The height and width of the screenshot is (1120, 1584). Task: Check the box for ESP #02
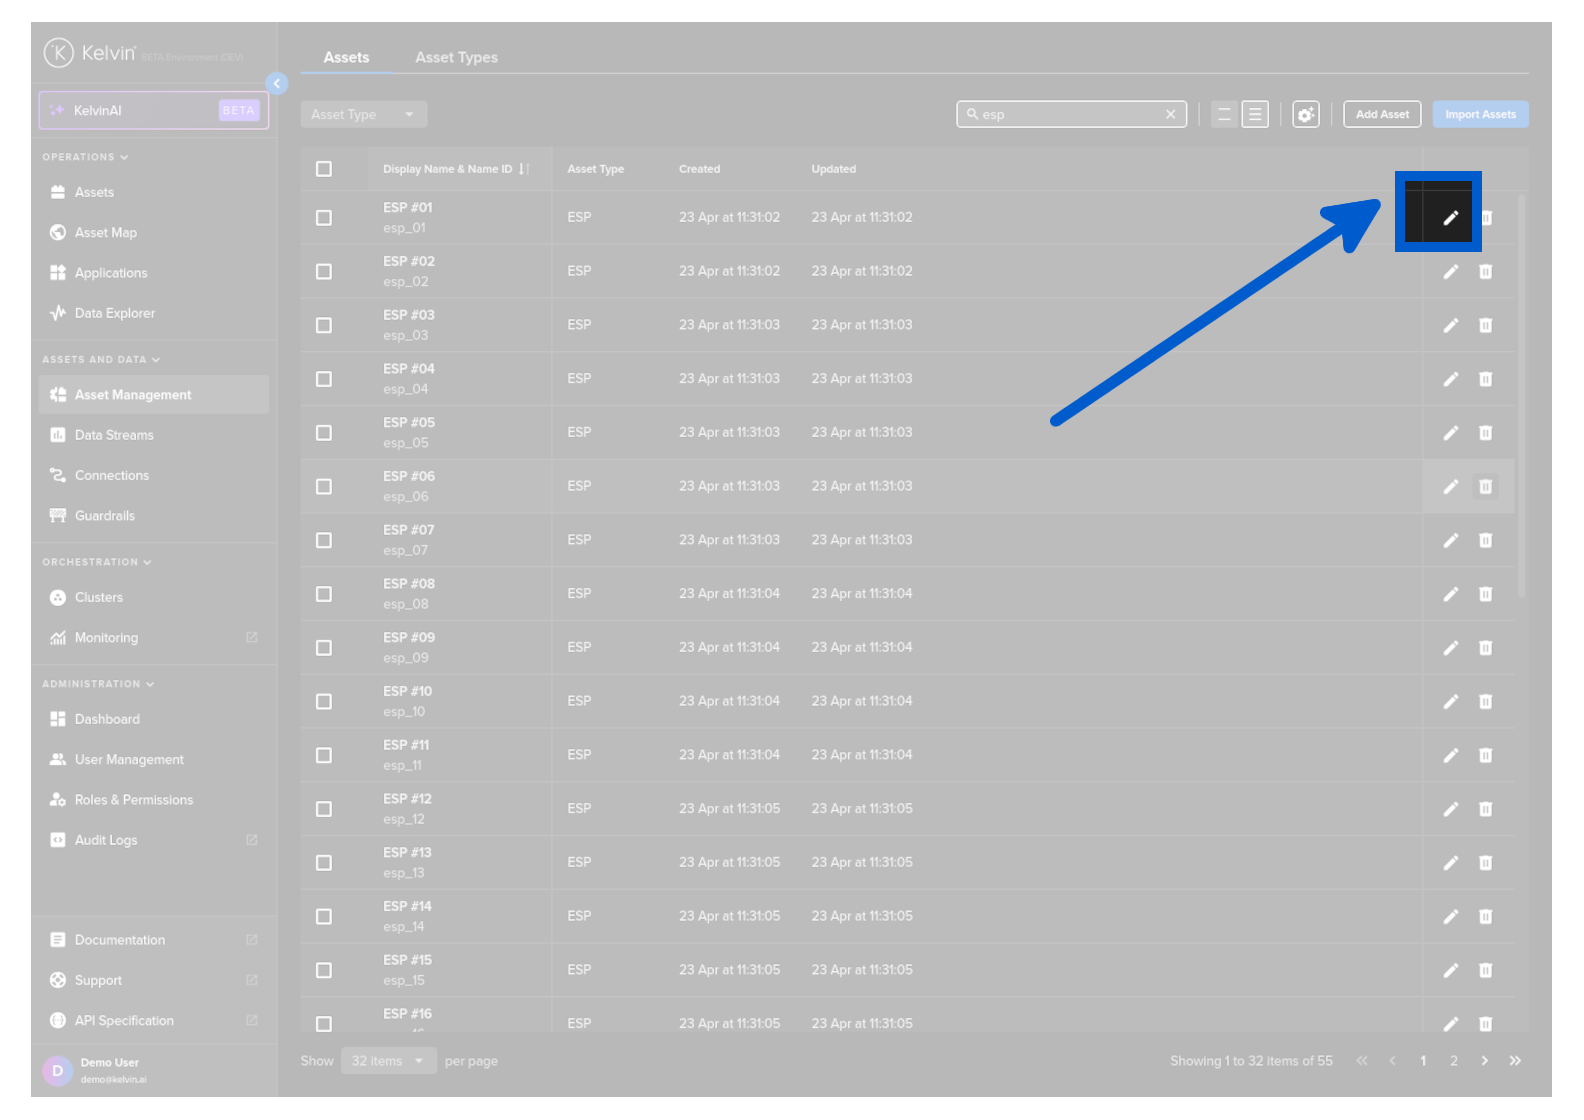pyautogui.click(x=324, y=272)
